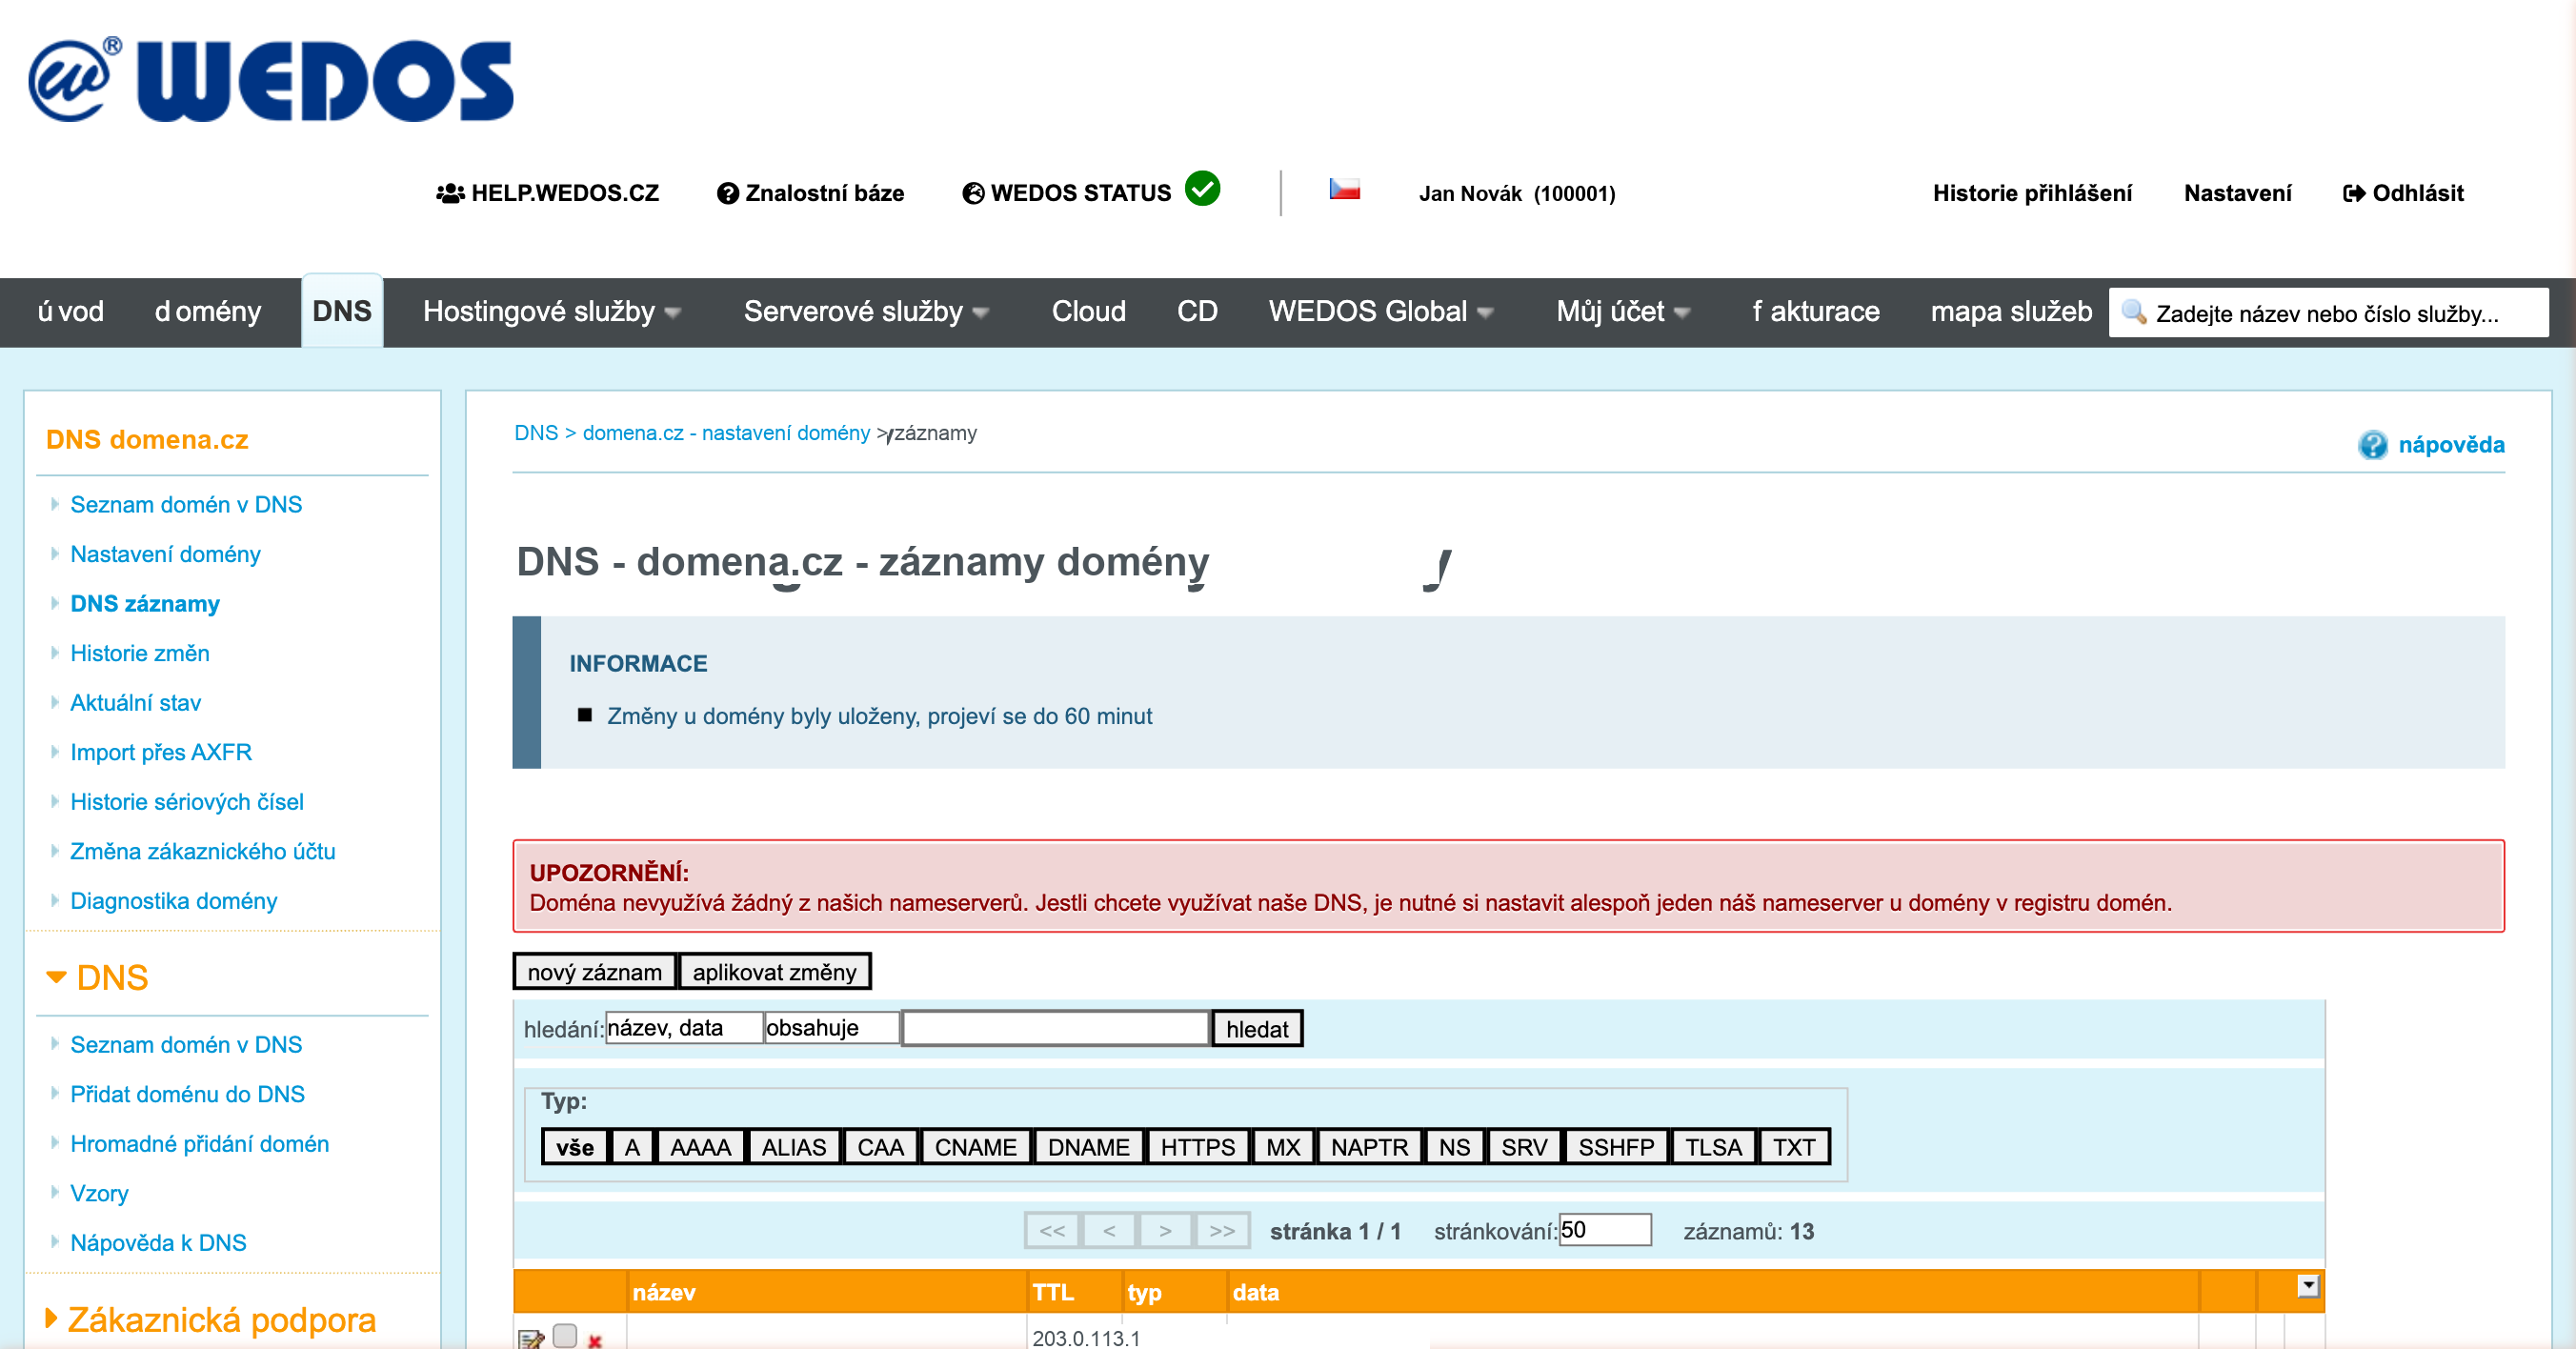Open the Historie změn sidebar link
The width and height of the screenshot is (2576, 1349).
coord(140,653)
